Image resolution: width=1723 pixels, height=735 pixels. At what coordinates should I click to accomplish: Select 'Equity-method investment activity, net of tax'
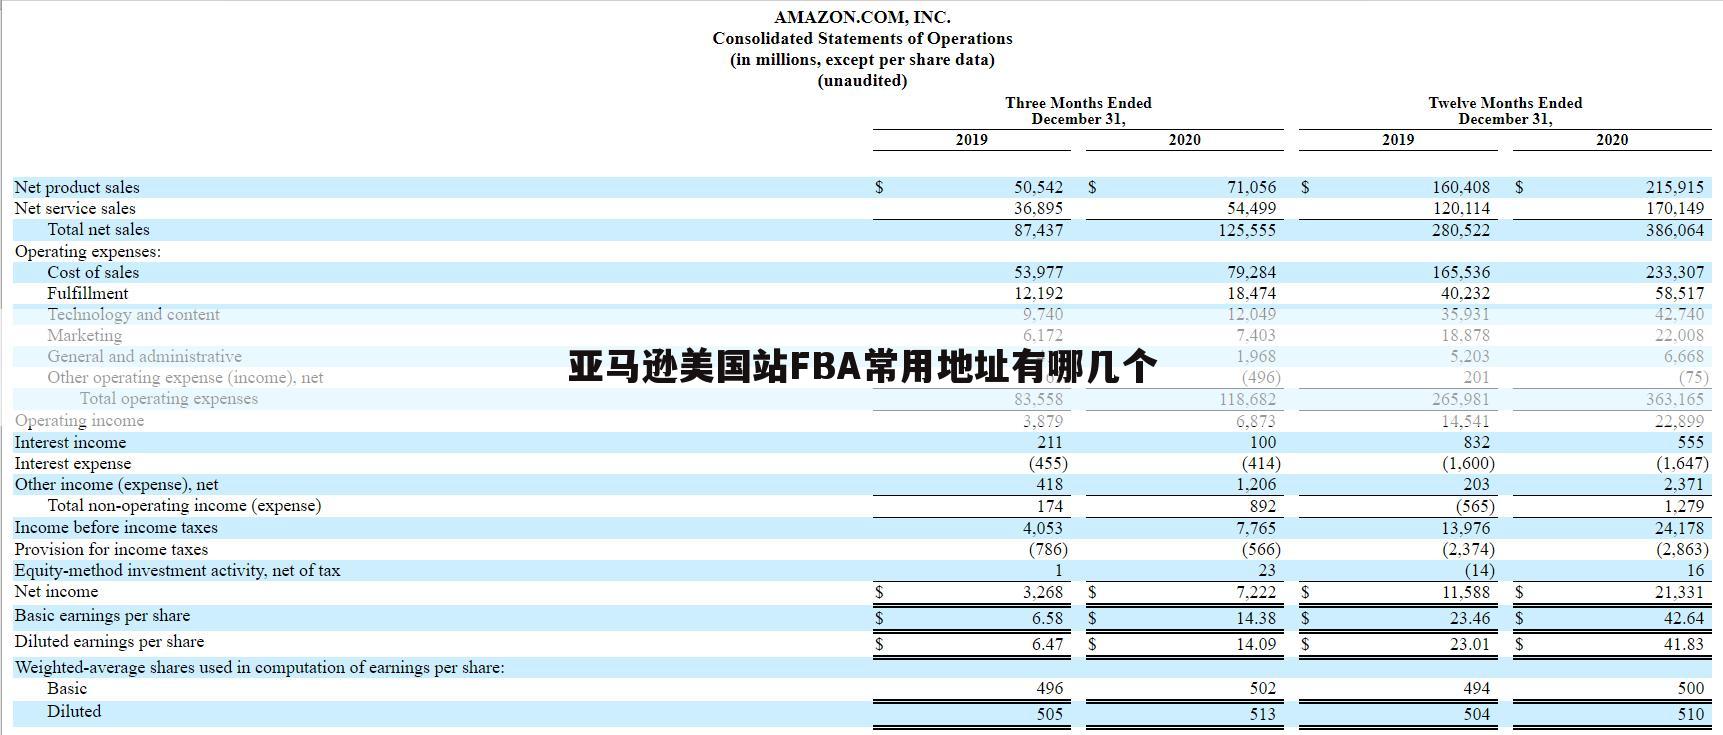177,571
